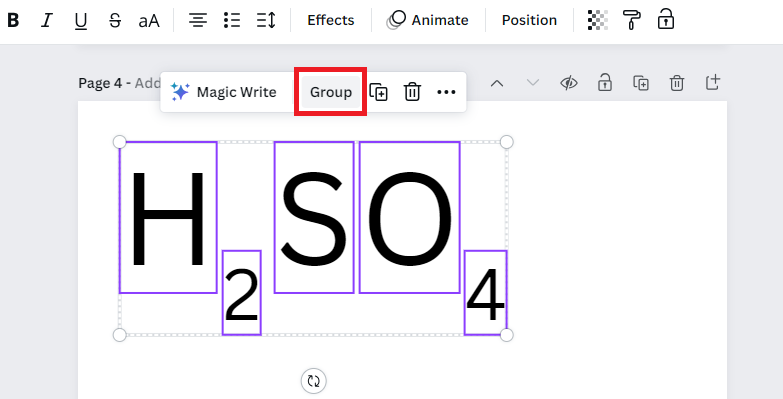Delete page 4 with trash icon
This screenshot has width=783, height=399.
pyautogui.click(x=677, y=83)
